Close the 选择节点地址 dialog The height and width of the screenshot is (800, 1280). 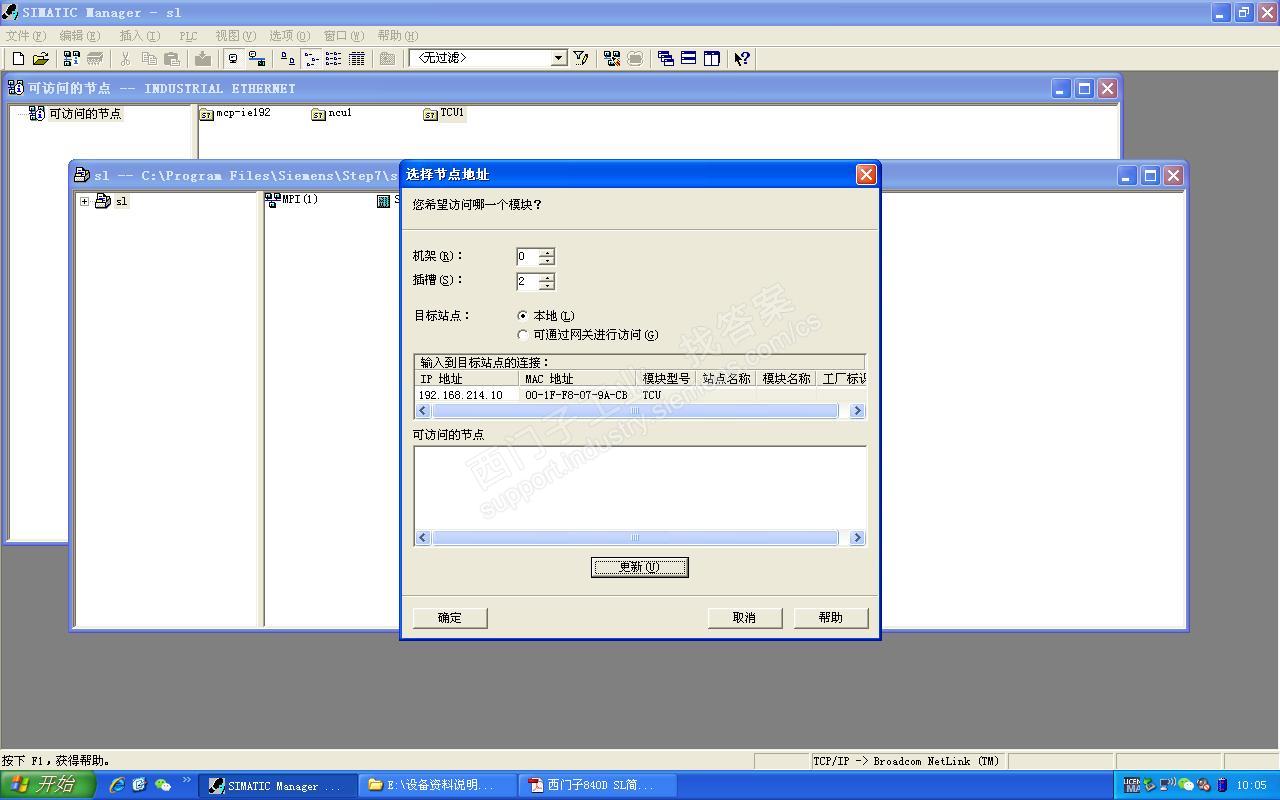click(x=866, y=174)
